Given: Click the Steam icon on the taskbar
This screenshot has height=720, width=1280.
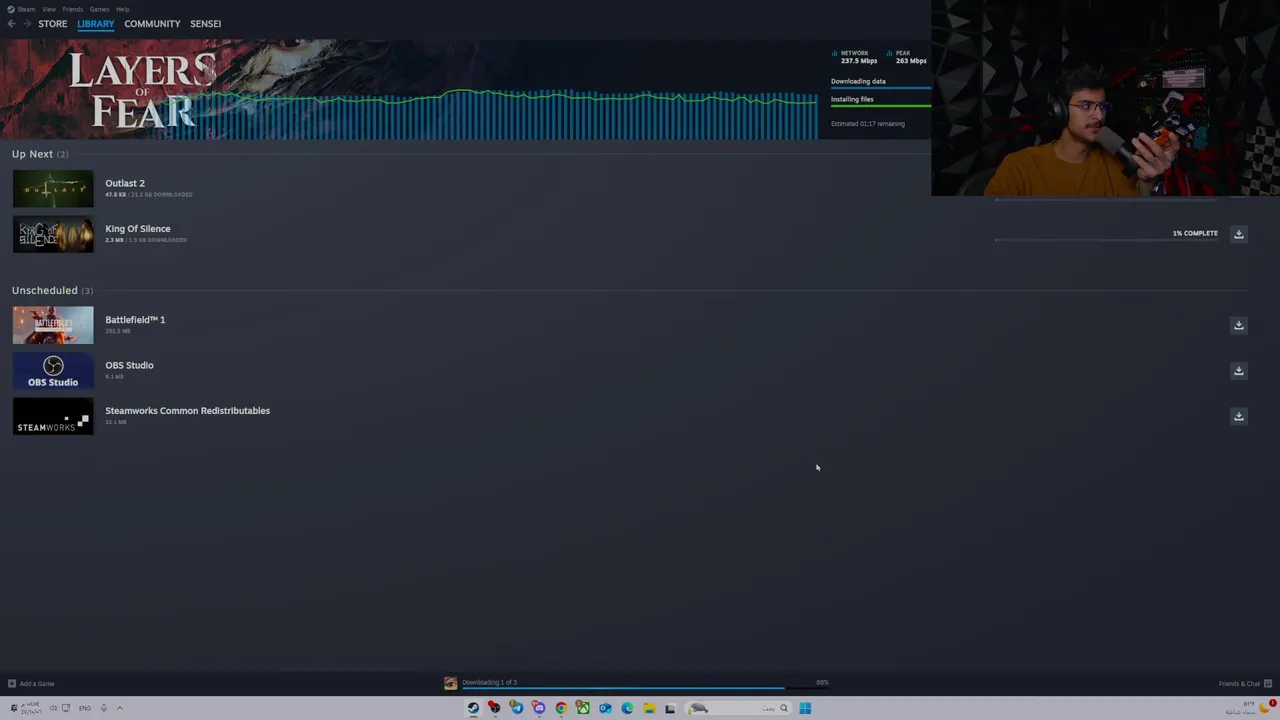Looking at the screenshot, I should pos(473,708).
